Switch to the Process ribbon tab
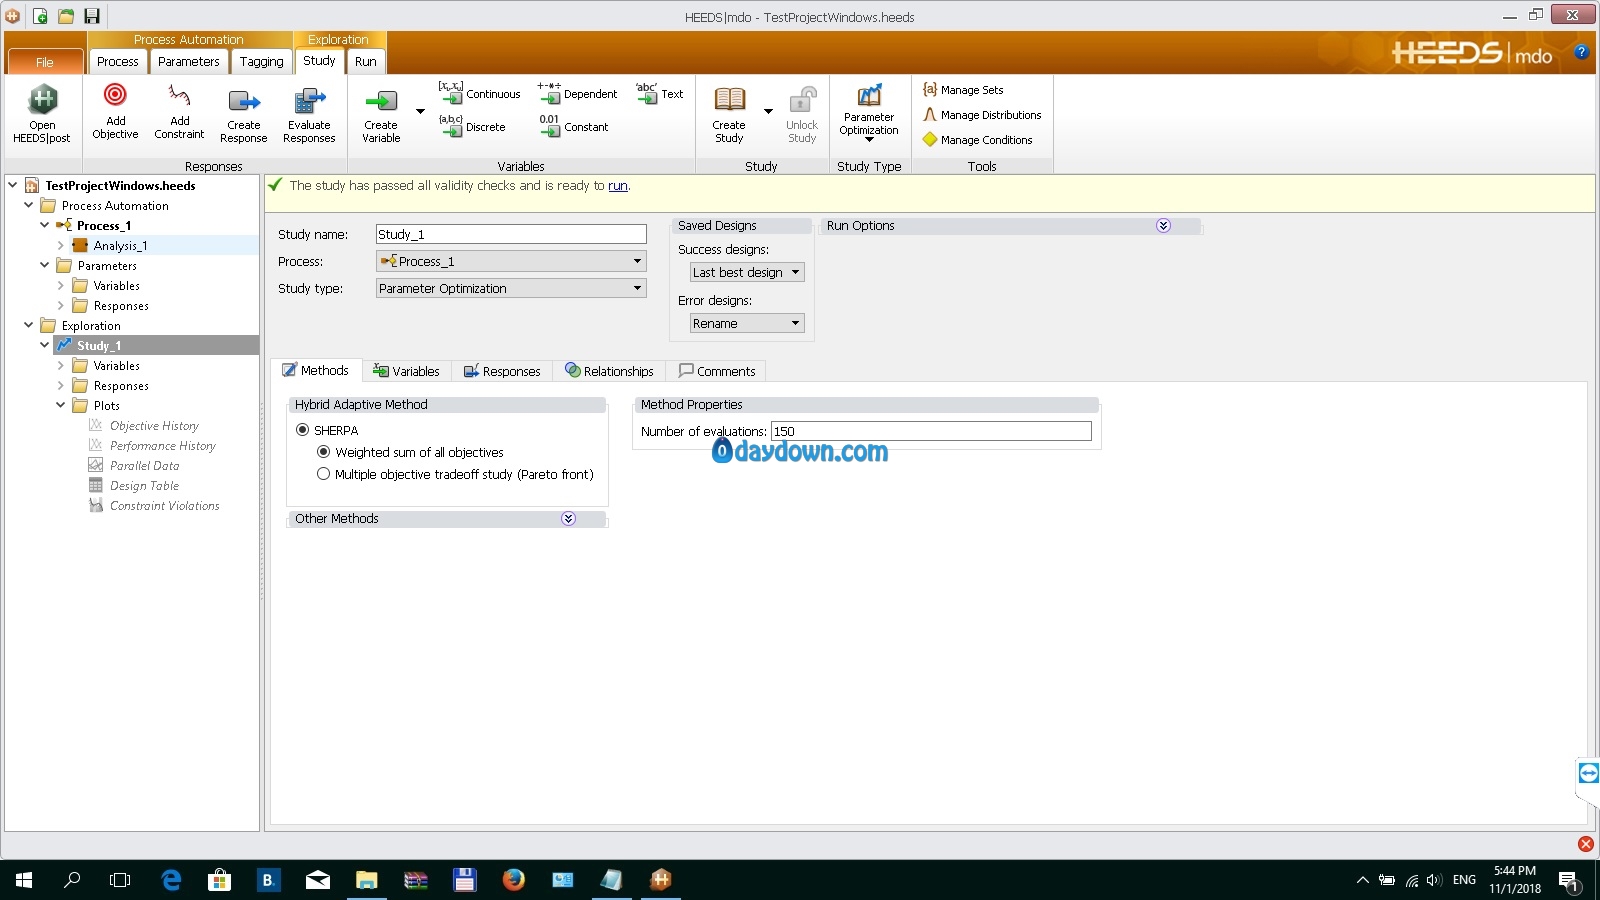The image size is (1600, 900). pos(118,61)
